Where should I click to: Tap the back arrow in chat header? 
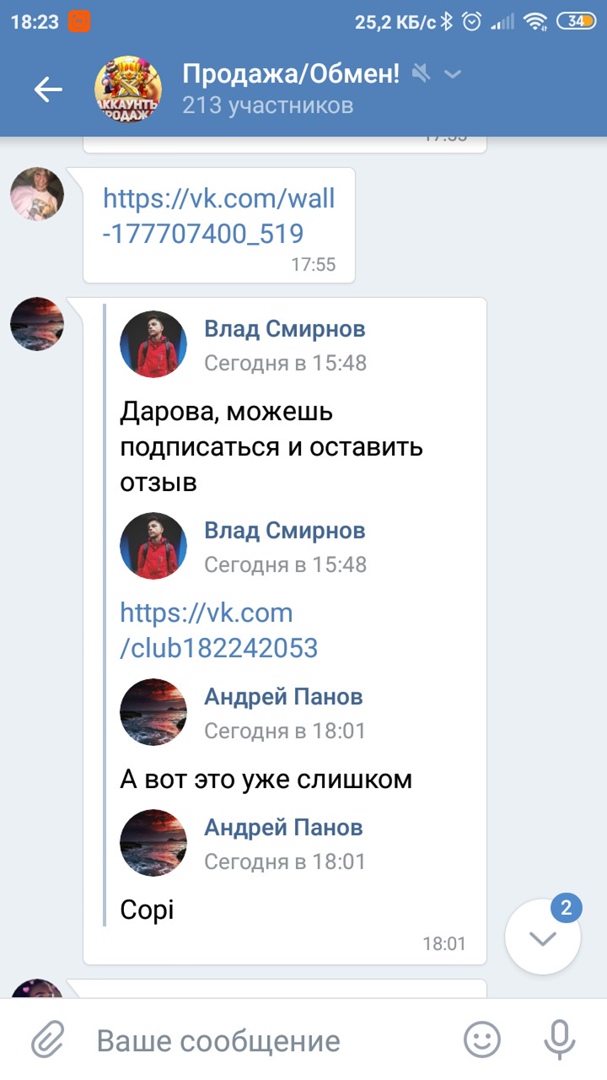[x=48, y=90]
